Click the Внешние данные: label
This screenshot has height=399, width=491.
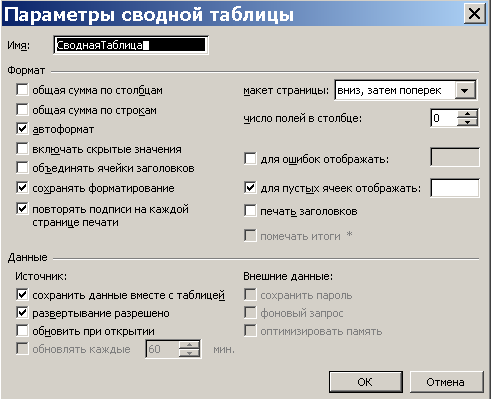tap(288, 276)
